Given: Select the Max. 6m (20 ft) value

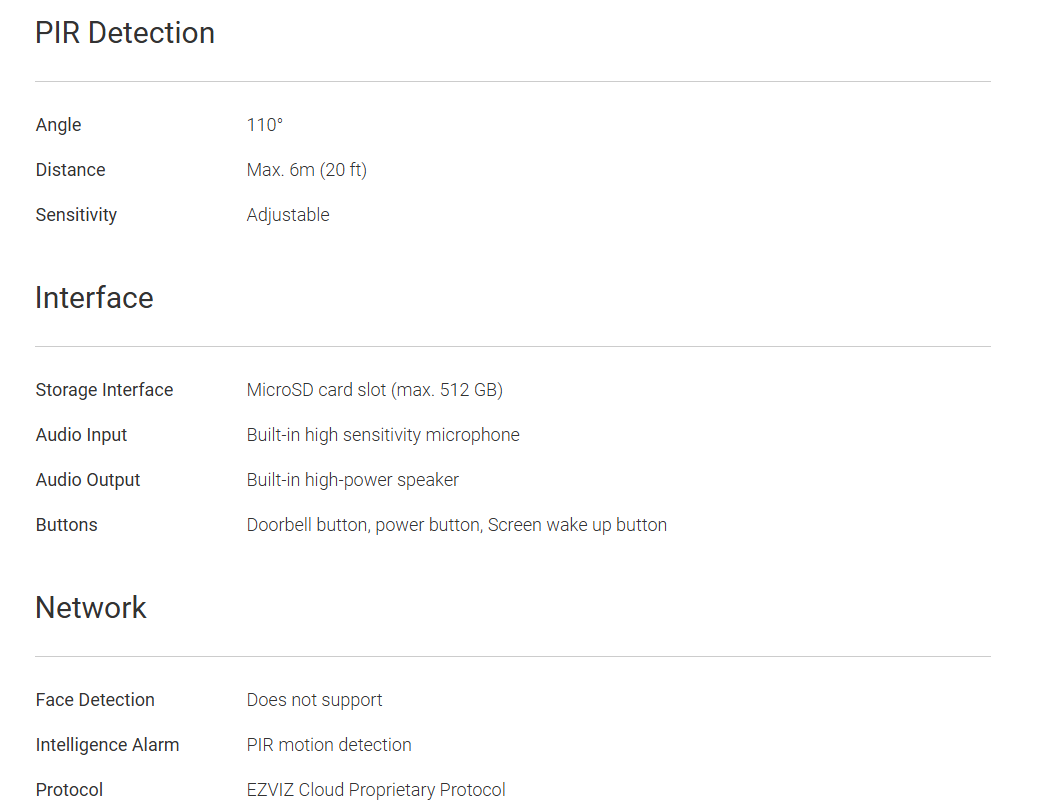Looking at the screenshot, I should pos(307,170).
